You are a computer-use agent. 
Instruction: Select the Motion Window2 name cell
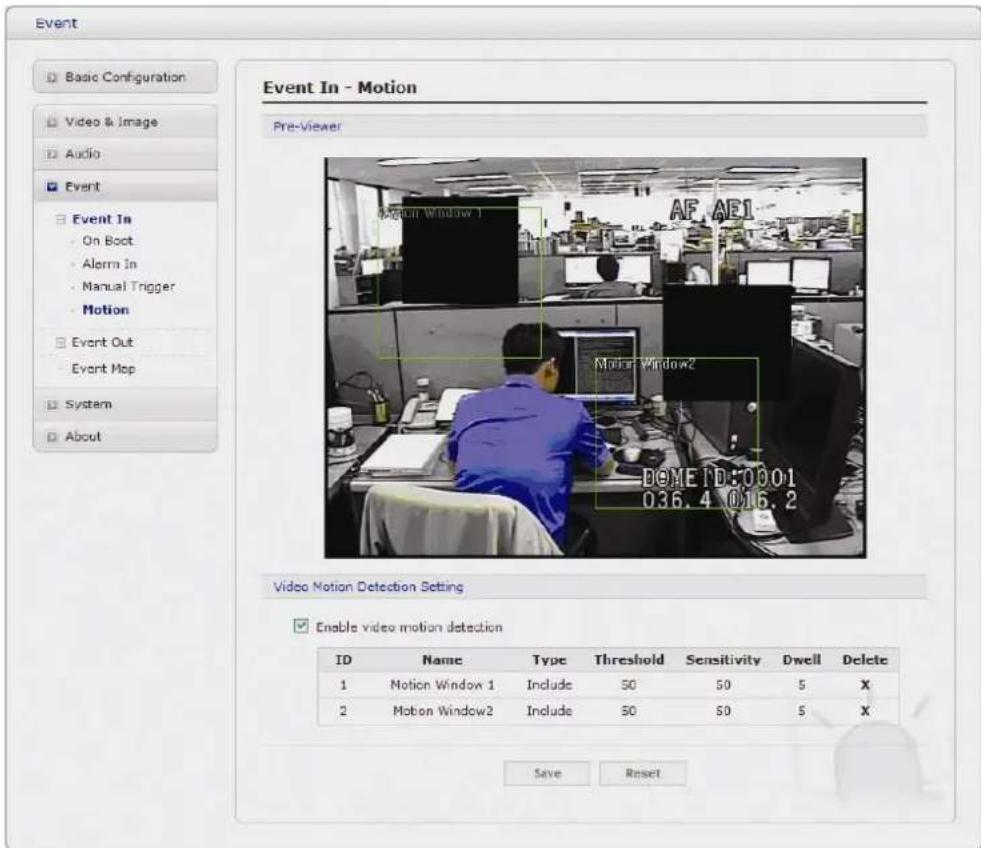point(442,711)
